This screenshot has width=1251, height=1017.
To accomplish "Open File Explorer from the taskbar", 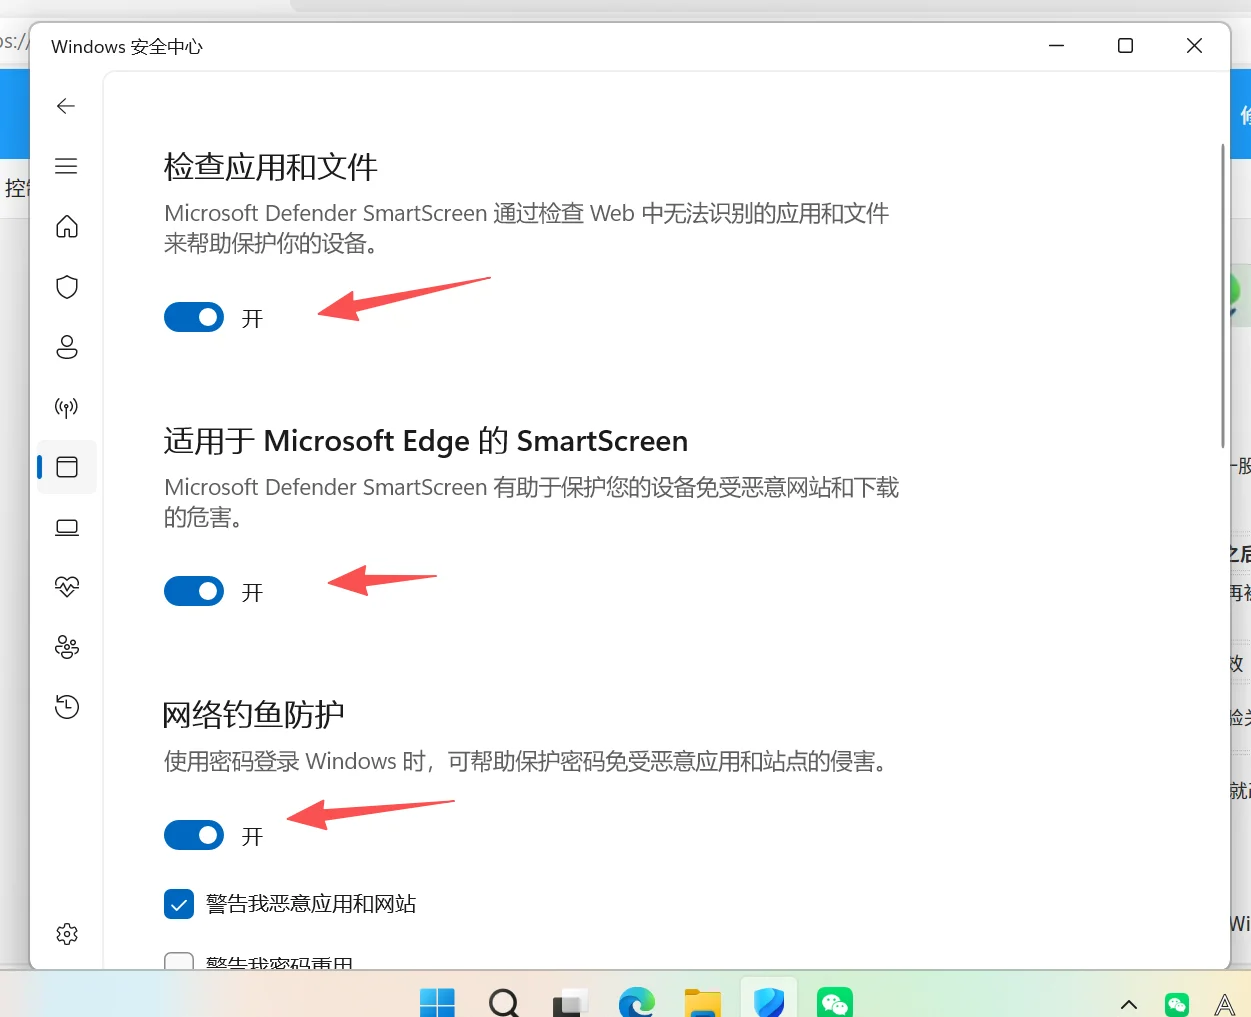I will [703, 1002].
